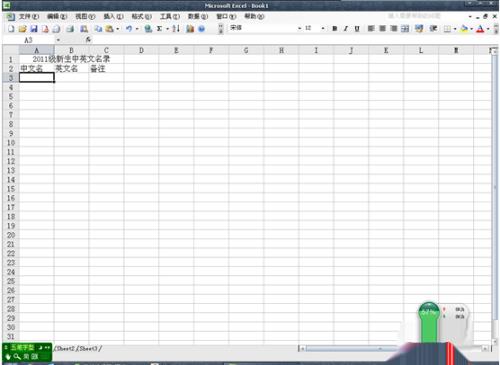Open the font name dropdown
Screen dimensions: 500x365
[299, 29]
